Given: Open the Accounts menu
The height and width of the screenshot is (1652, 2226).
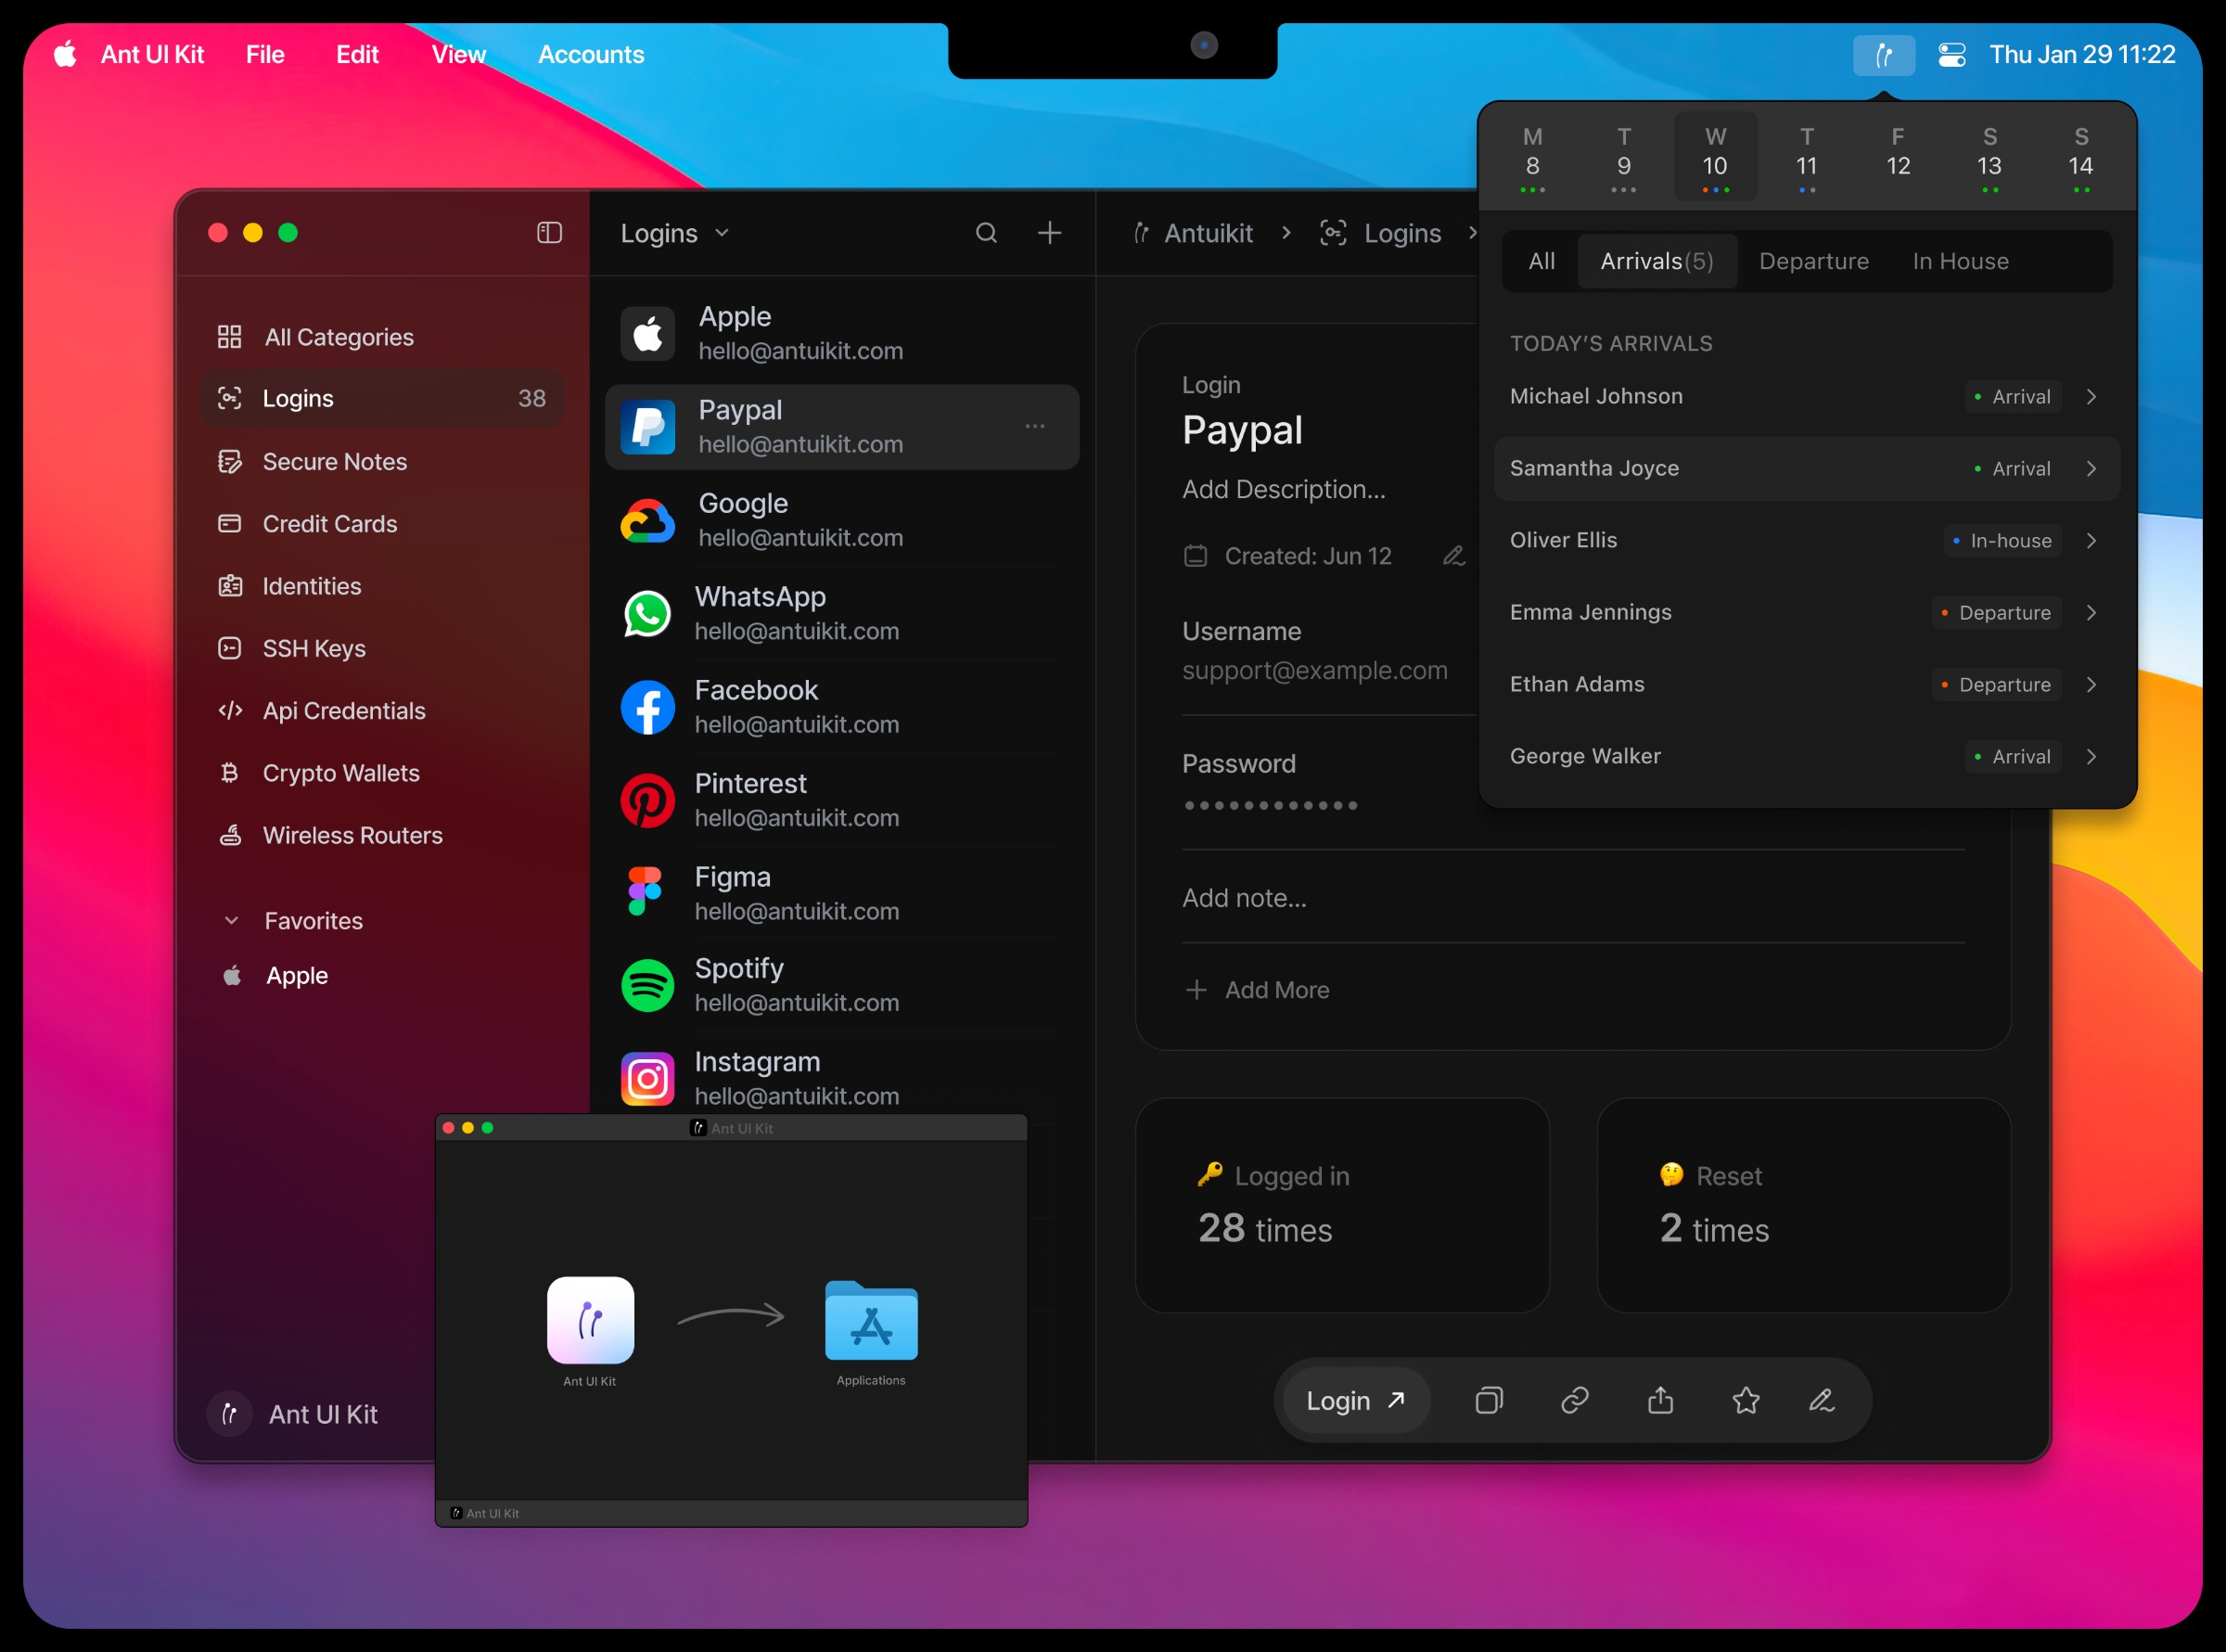Looking at the screenshot, I should [591, 55].
